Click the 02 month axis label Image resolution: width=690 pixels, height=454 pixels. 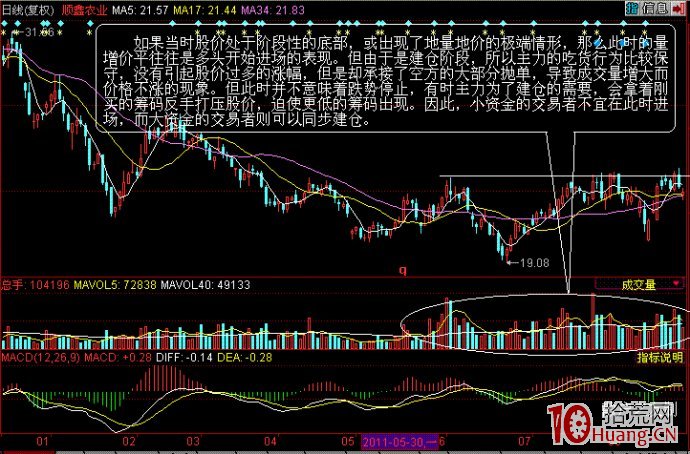coord(128,441)
